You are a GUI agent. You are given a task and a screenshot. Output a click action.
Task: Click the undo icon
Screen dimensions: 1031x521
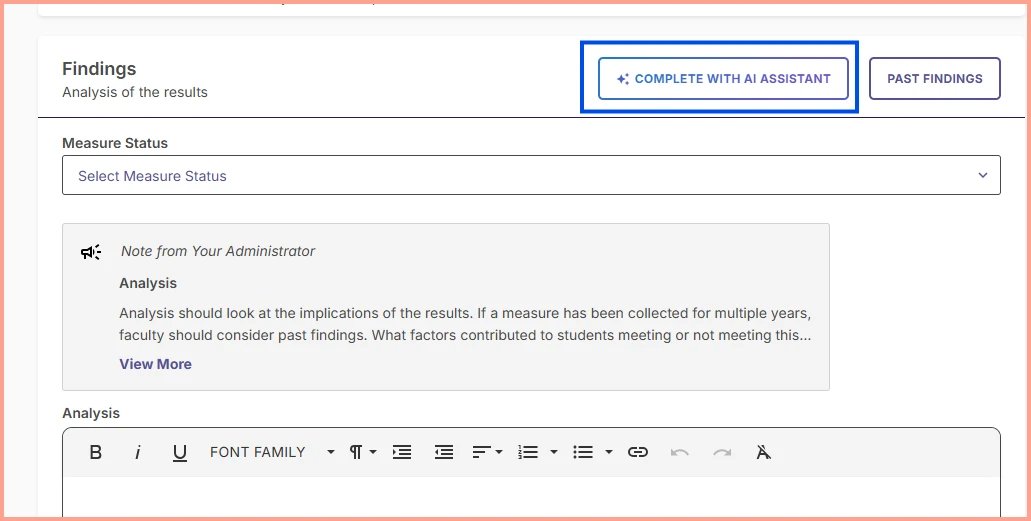[x=680, y=452]
